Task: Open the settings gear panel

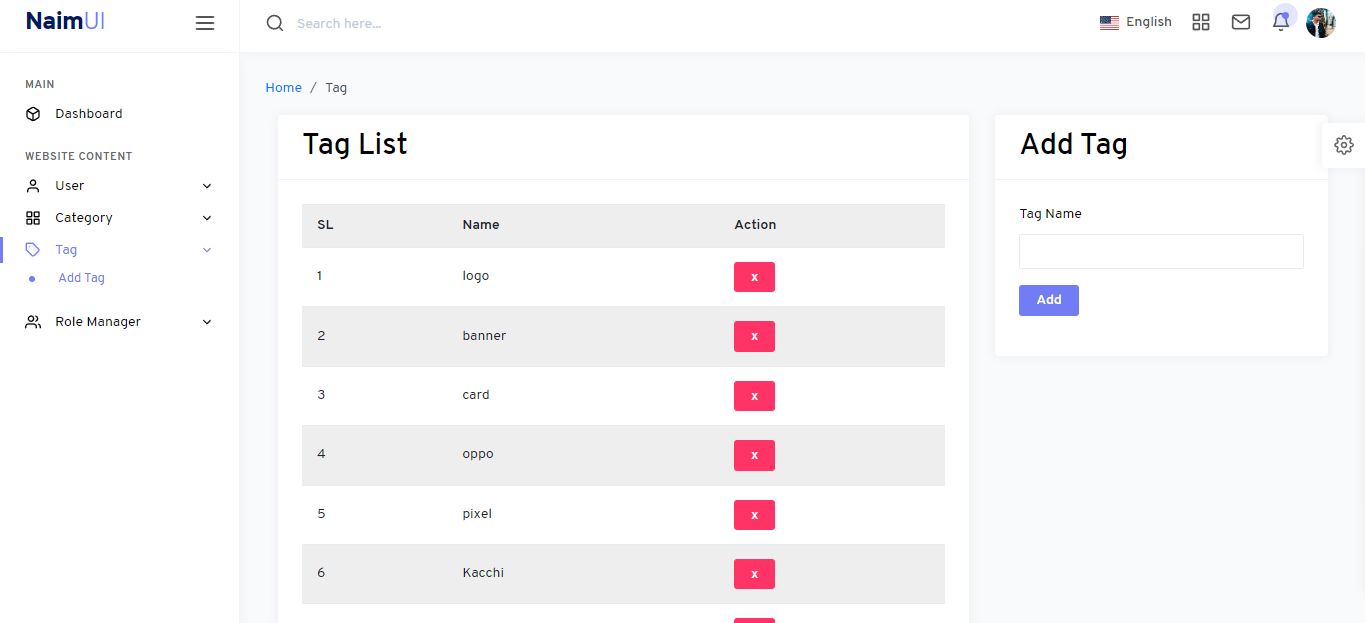Action: 1344,145
